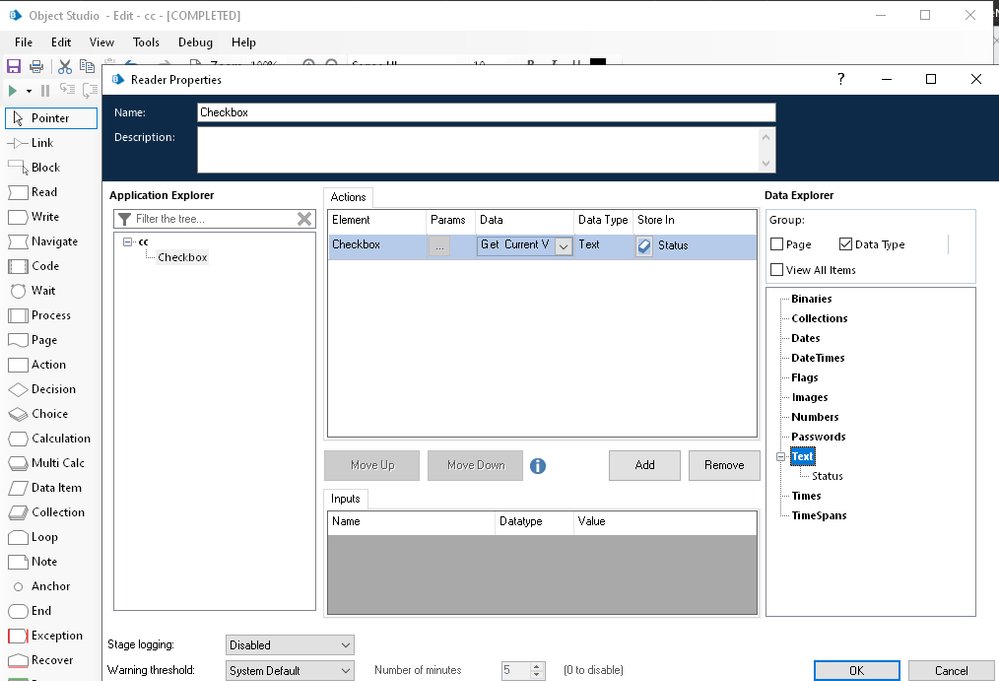Viewport: 999px width, 681px height.
Task: Select the Pointer tool
Action: (51, 118)
